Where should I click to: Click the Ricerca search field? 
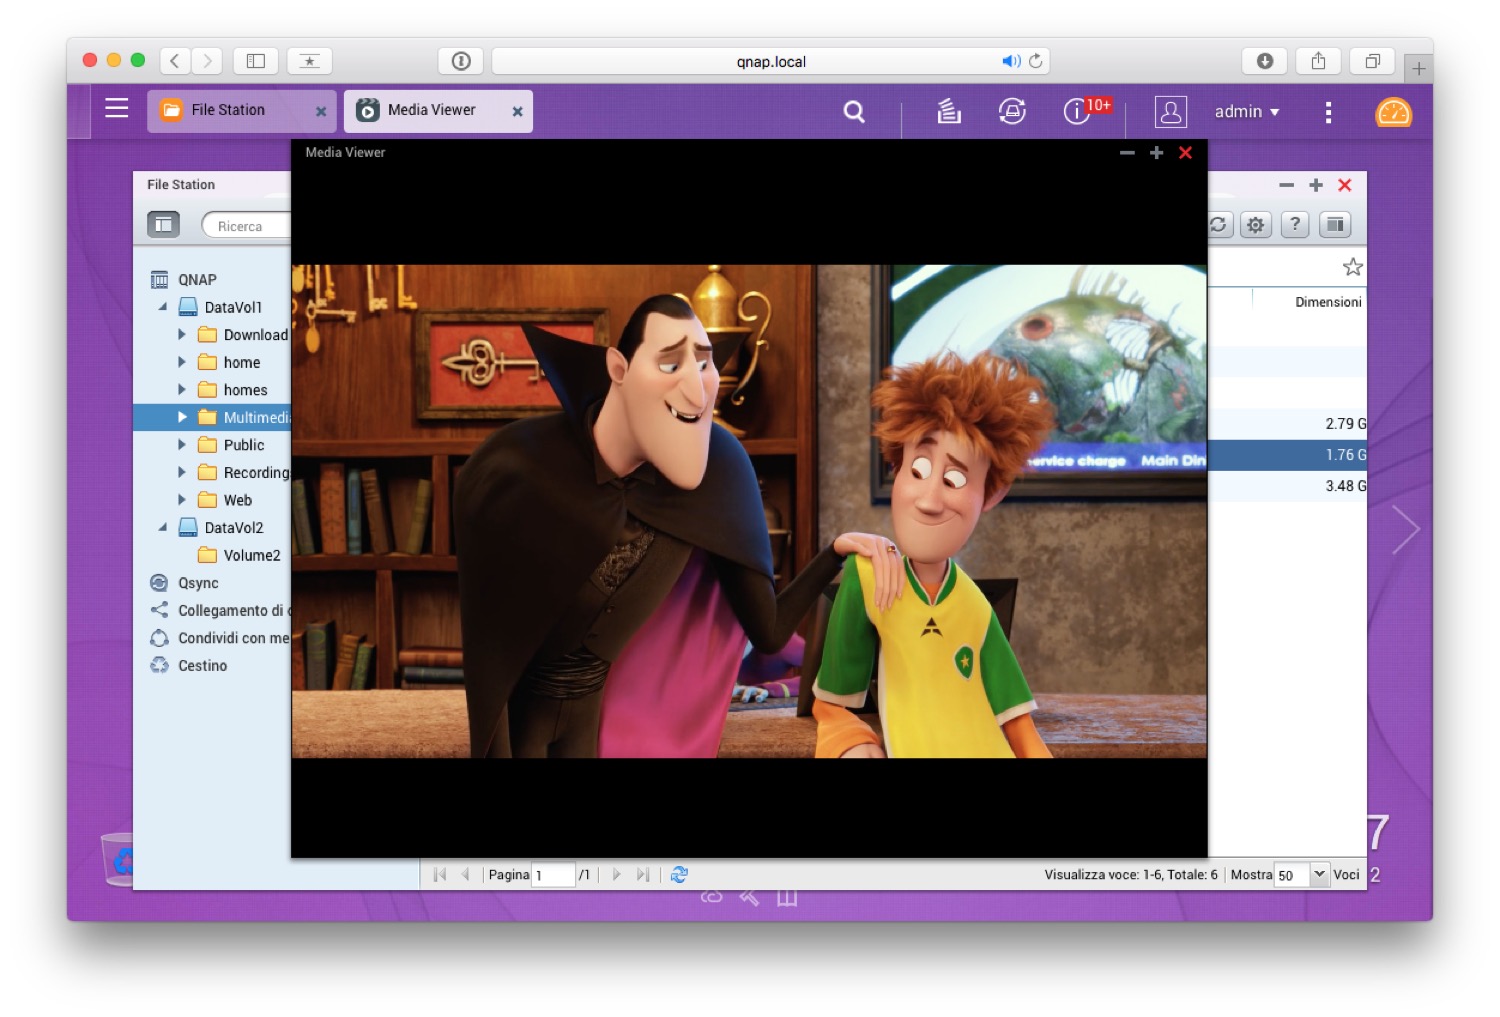tap(246, 226)
